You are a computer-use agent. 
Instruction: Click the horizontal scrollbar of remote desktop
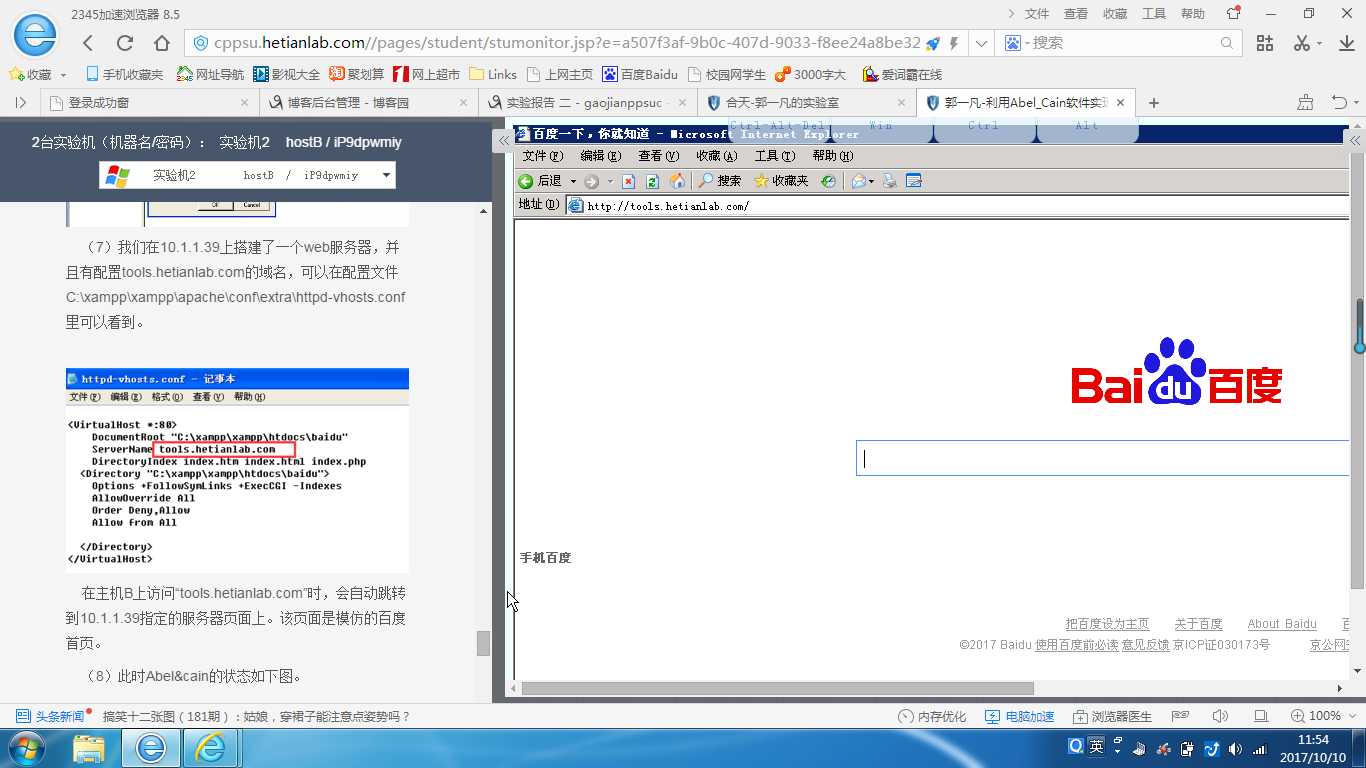[x=776, y=688]
